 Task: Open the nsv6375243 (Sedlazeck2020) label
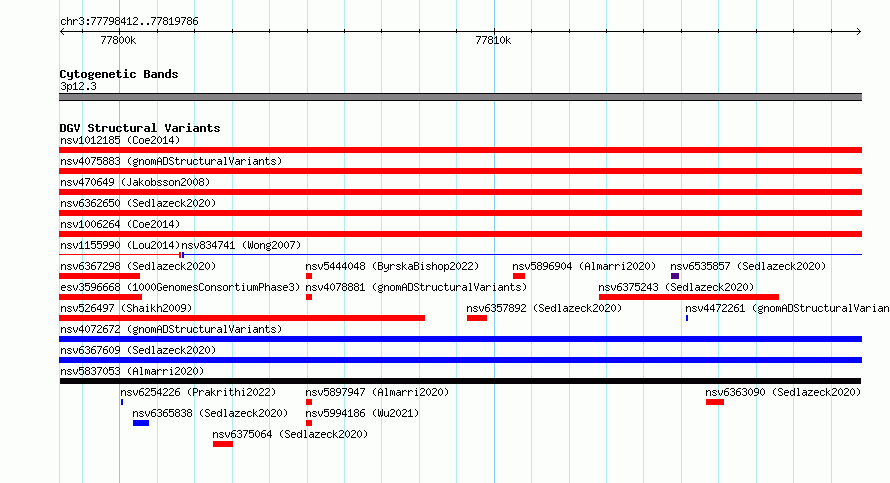coord(676,287)
